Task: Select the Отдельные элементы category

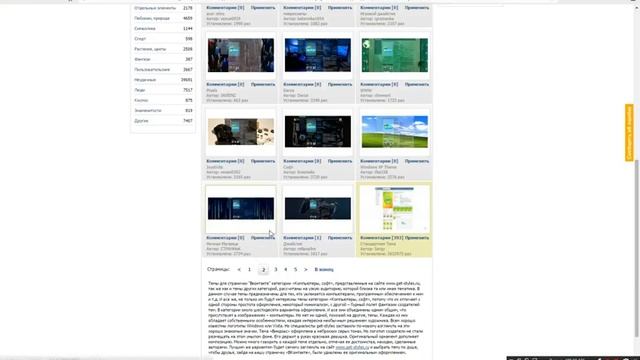Action: [x=163, y=8]
